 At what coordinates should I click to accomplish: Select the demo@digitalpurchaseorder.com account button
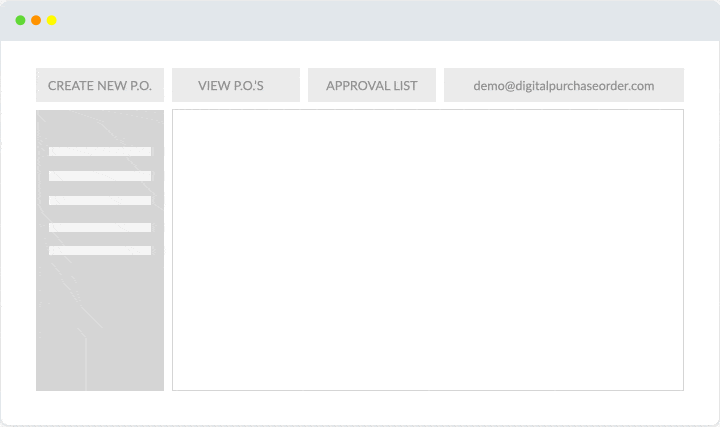564,85
